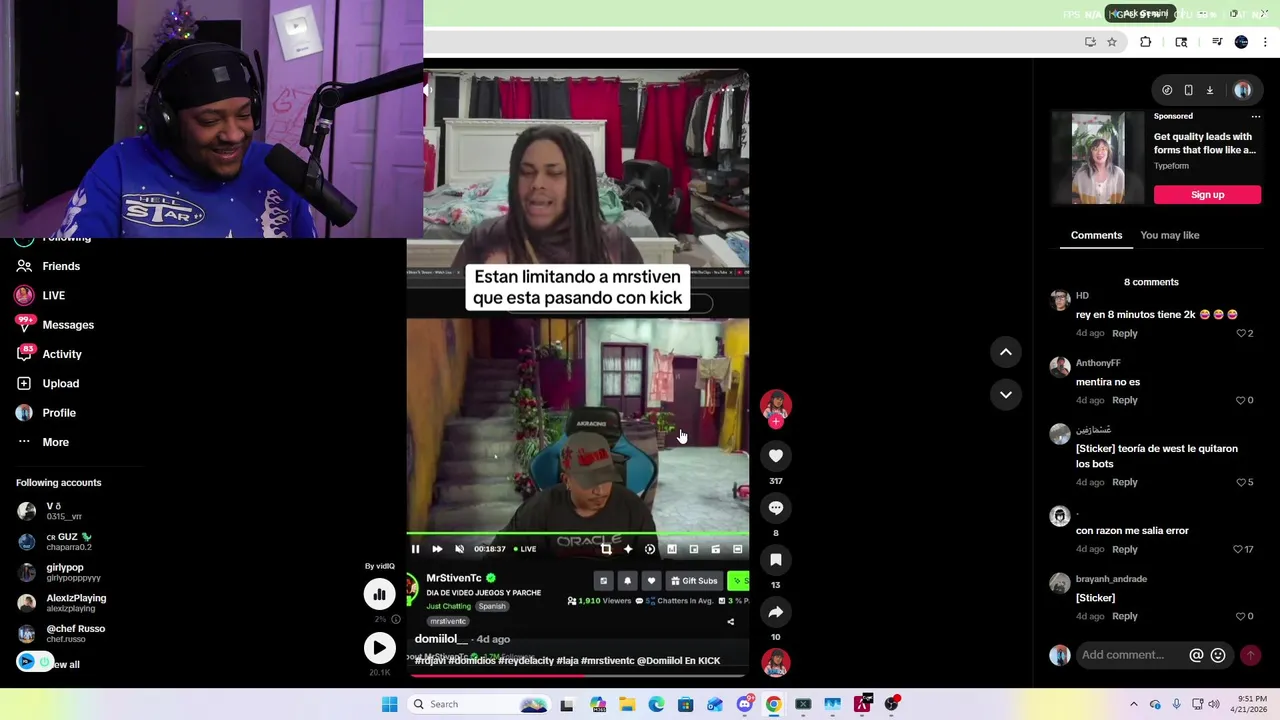Reply to HD's comment
Viewport: 1280px width, 720px height.
pos(1124,333)
